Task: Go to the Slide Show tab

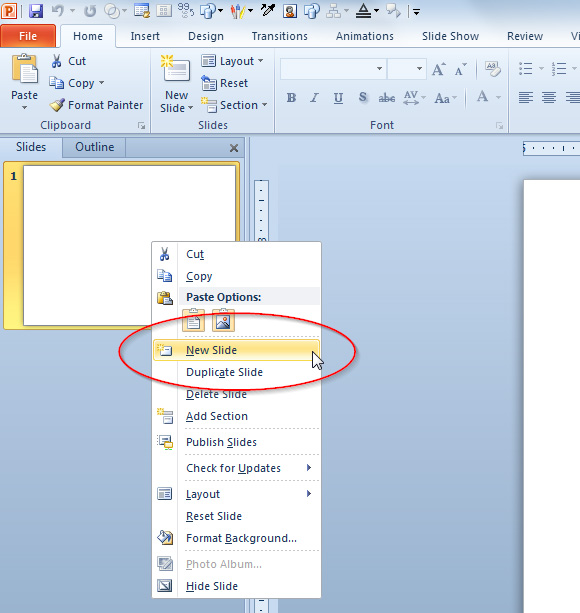Action: click(450, 36)
